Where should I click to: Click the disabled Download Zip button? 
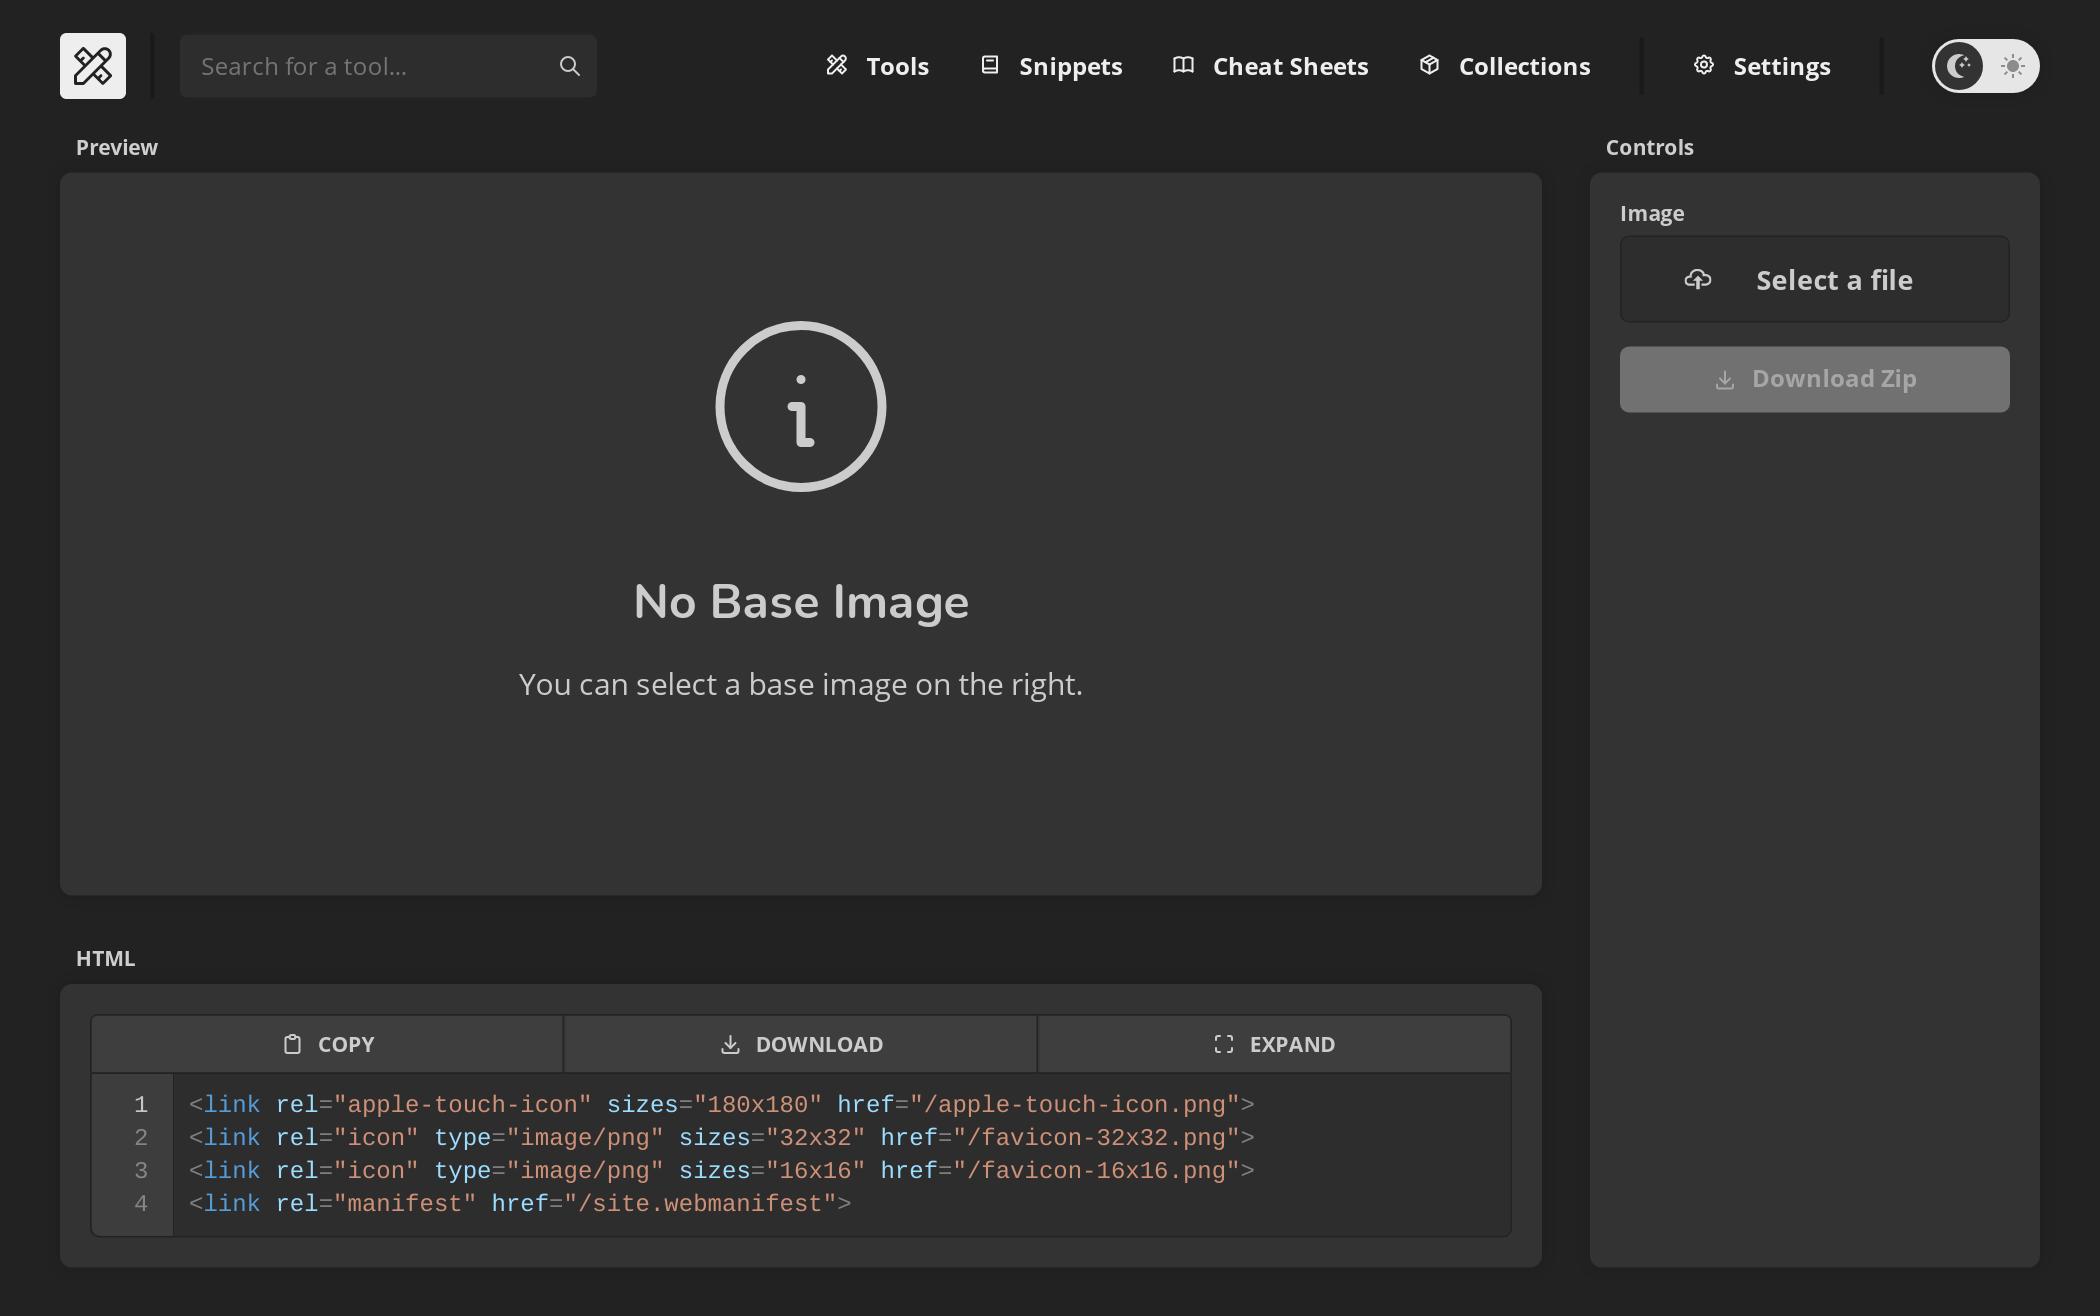(1814, 378)
